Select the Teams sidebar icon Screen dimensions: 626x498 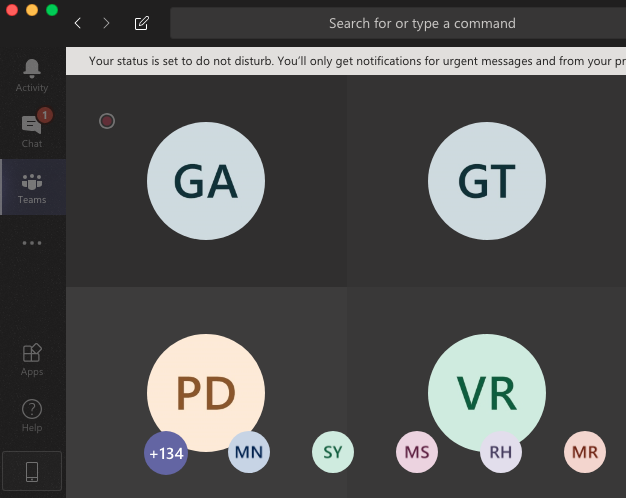coord(32,187)
